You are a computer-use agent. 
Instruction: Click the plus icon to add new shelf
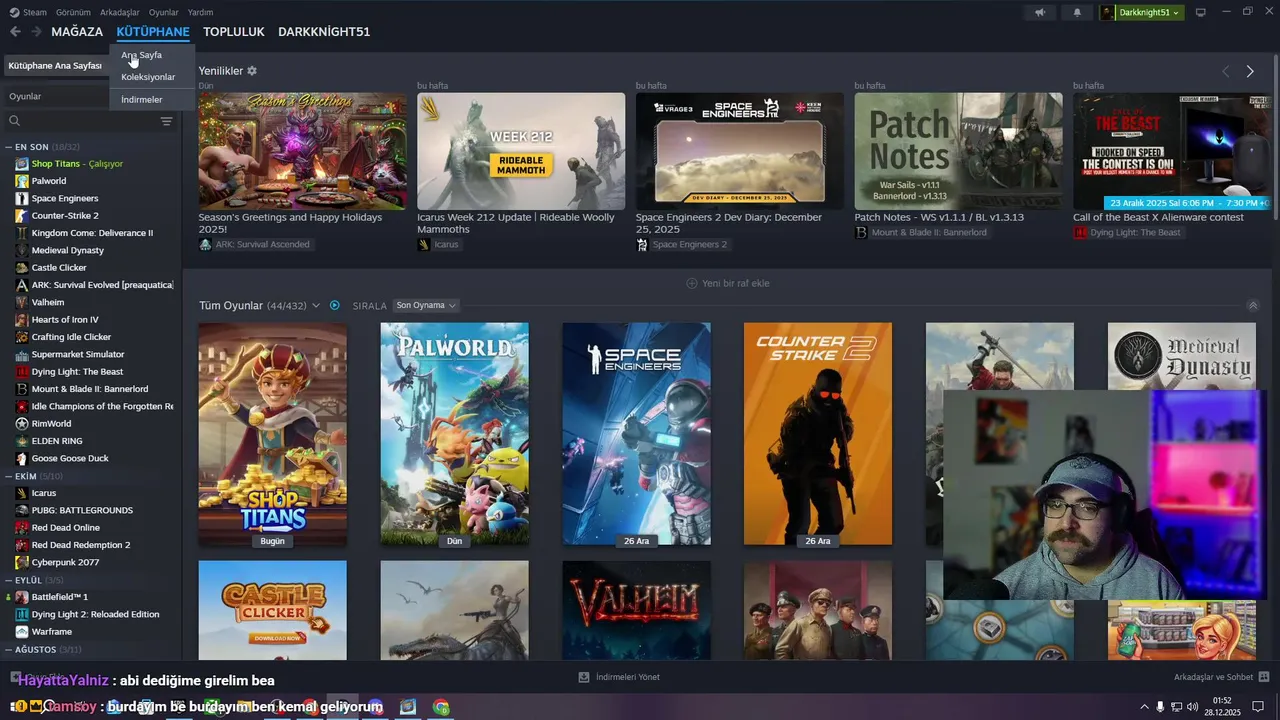click(x=691, y=283)
